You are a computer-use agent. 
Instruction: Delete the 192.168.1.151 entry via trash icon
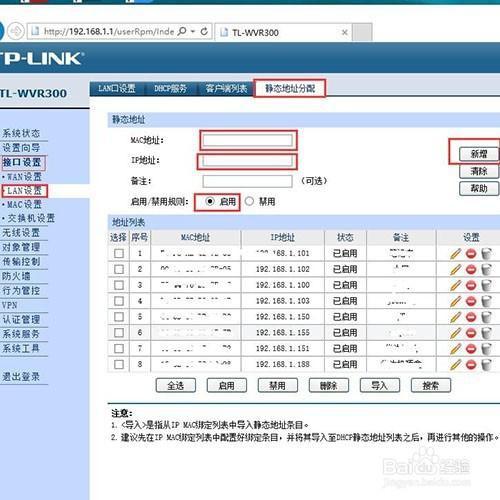(x=487, y=349)
